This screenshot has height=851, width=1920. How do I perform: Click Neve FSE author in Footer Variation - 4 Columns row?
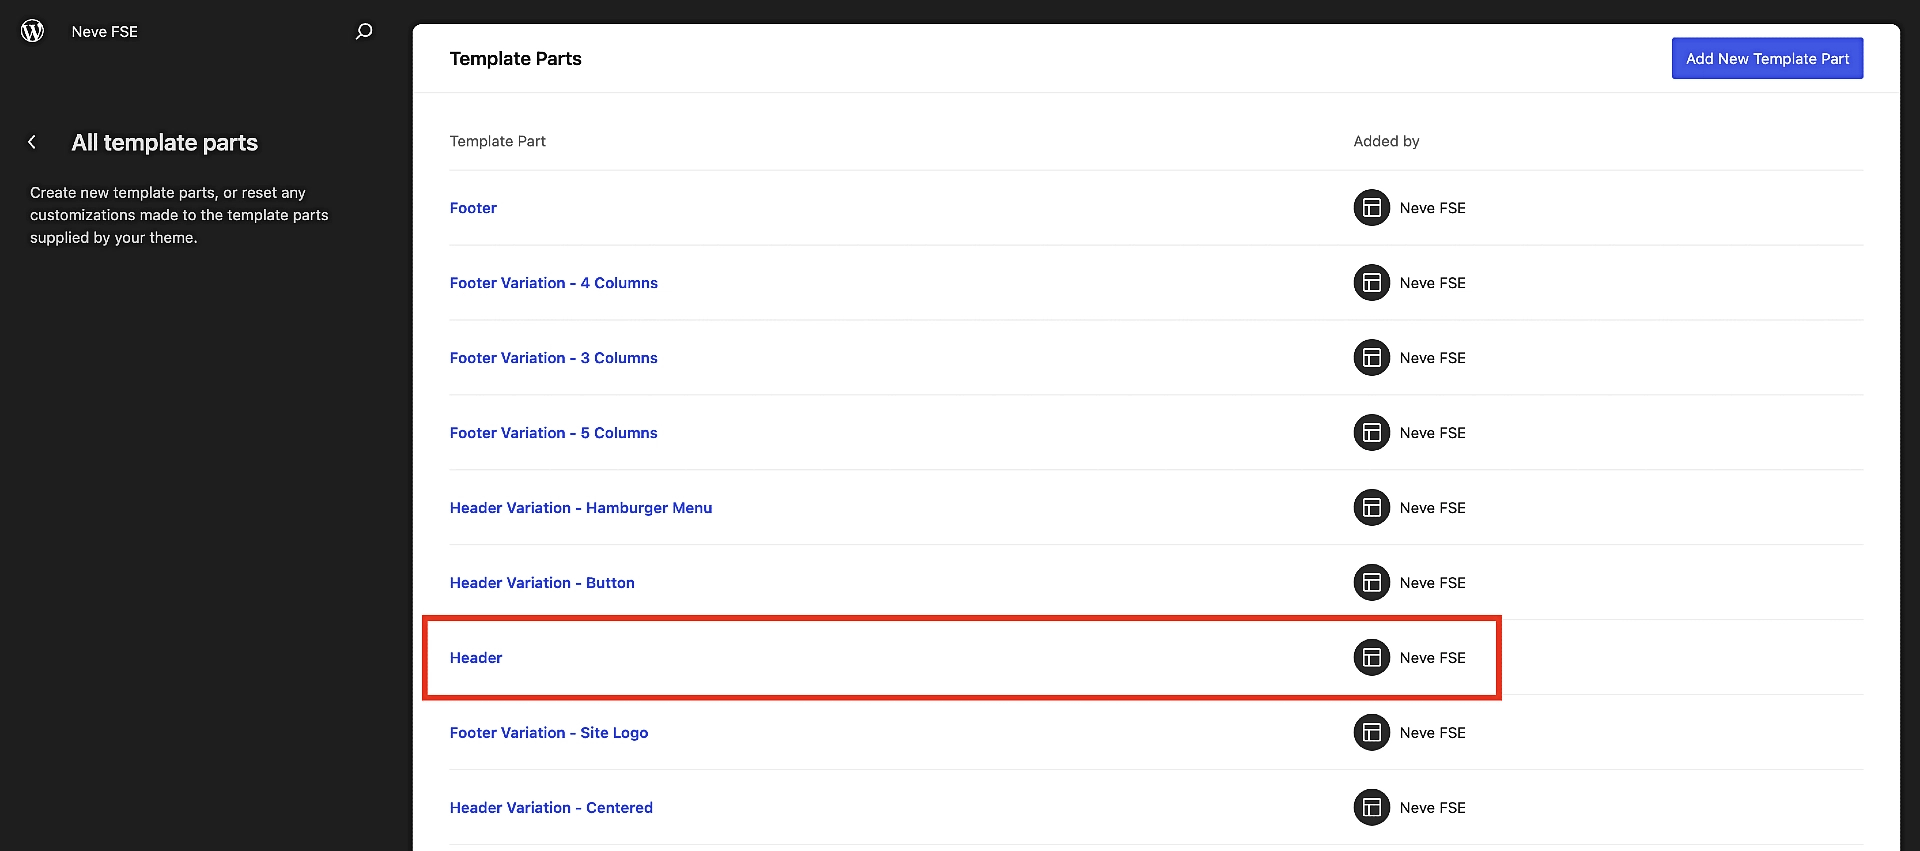(1432, 283)
